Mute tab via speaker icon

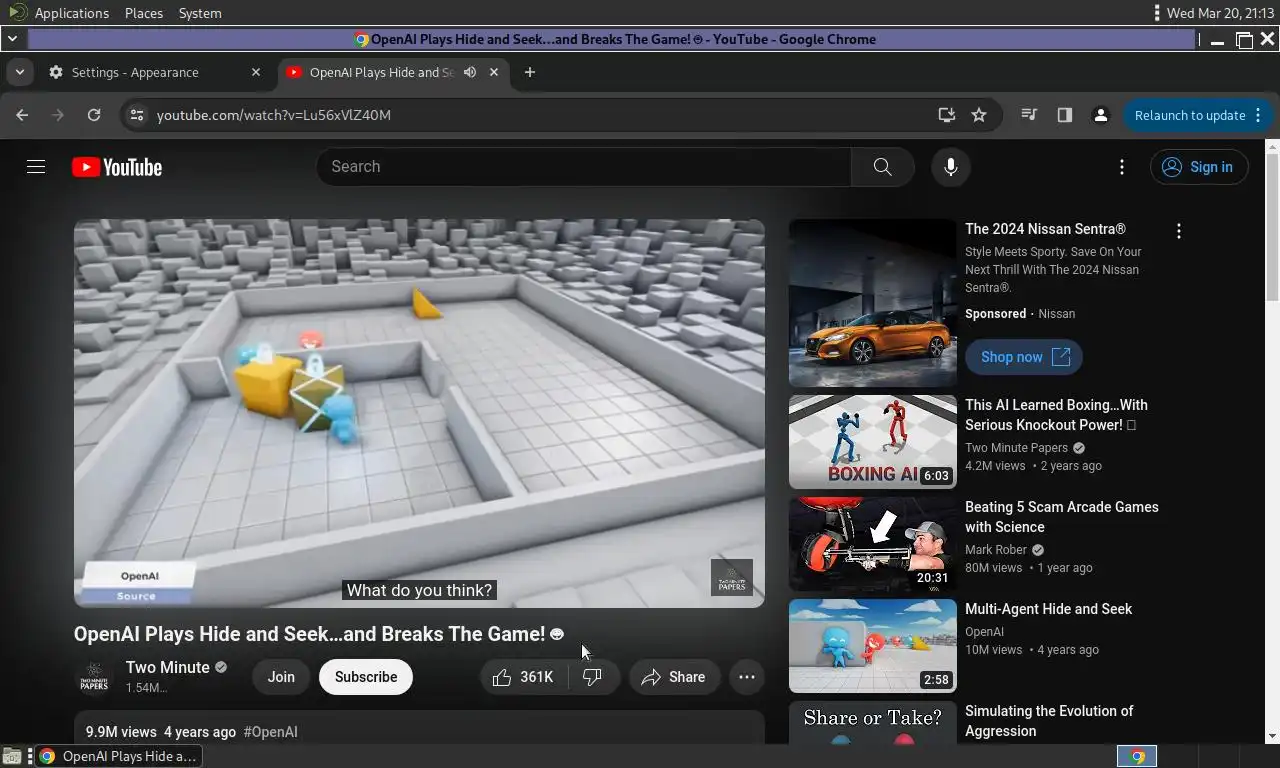tap(470, 72)
